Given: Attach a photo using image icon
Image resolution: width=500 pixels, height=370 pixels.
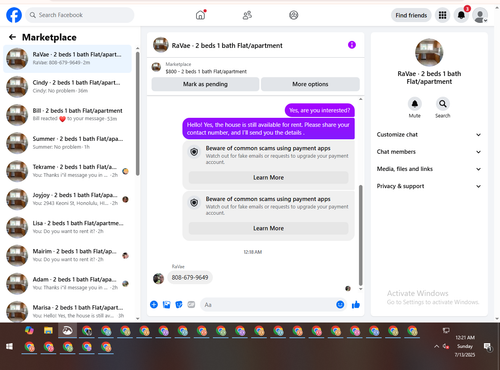Looking at the screenshot, I should (x=166, y=304).
